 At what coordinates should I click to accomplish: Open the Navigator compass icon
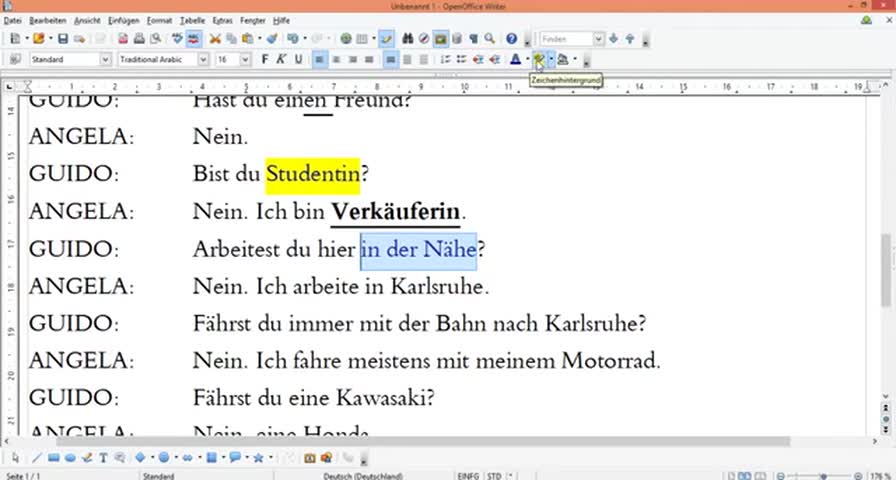click(x=423, y=39)
